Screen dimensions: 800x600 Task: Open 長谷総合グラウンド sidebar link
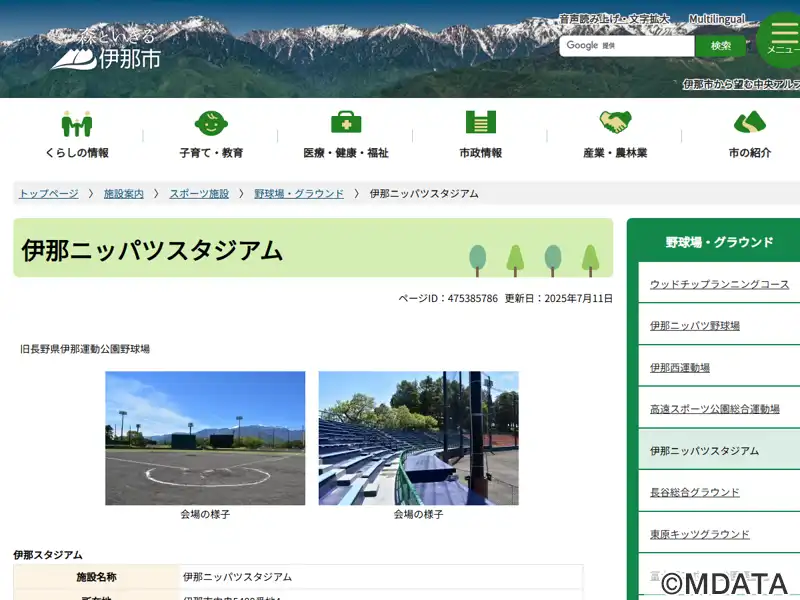point(695,492)
